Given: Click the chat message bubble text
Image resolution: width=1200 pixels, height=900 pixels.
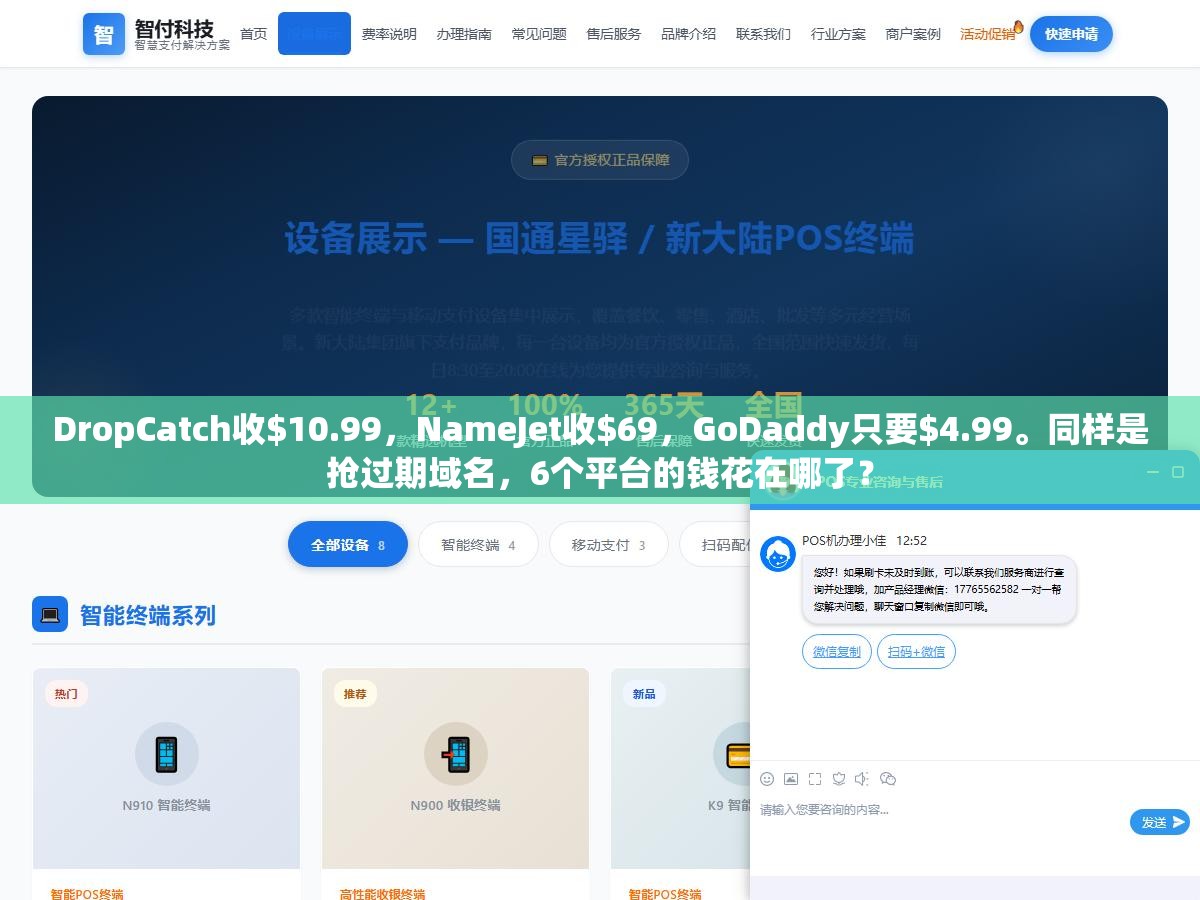Looking at the screenshot, I should (939, 590).
